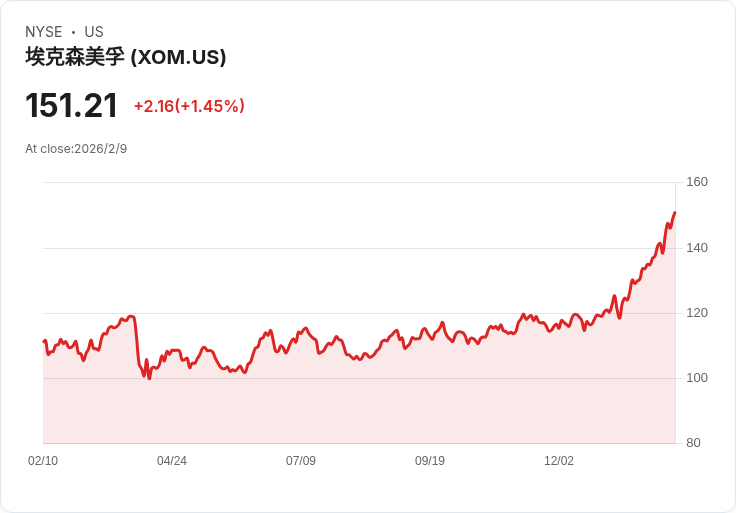The image size is (736, 513).
Task: Select the 02/10 date on x-axis
Action: click(43, 461)
